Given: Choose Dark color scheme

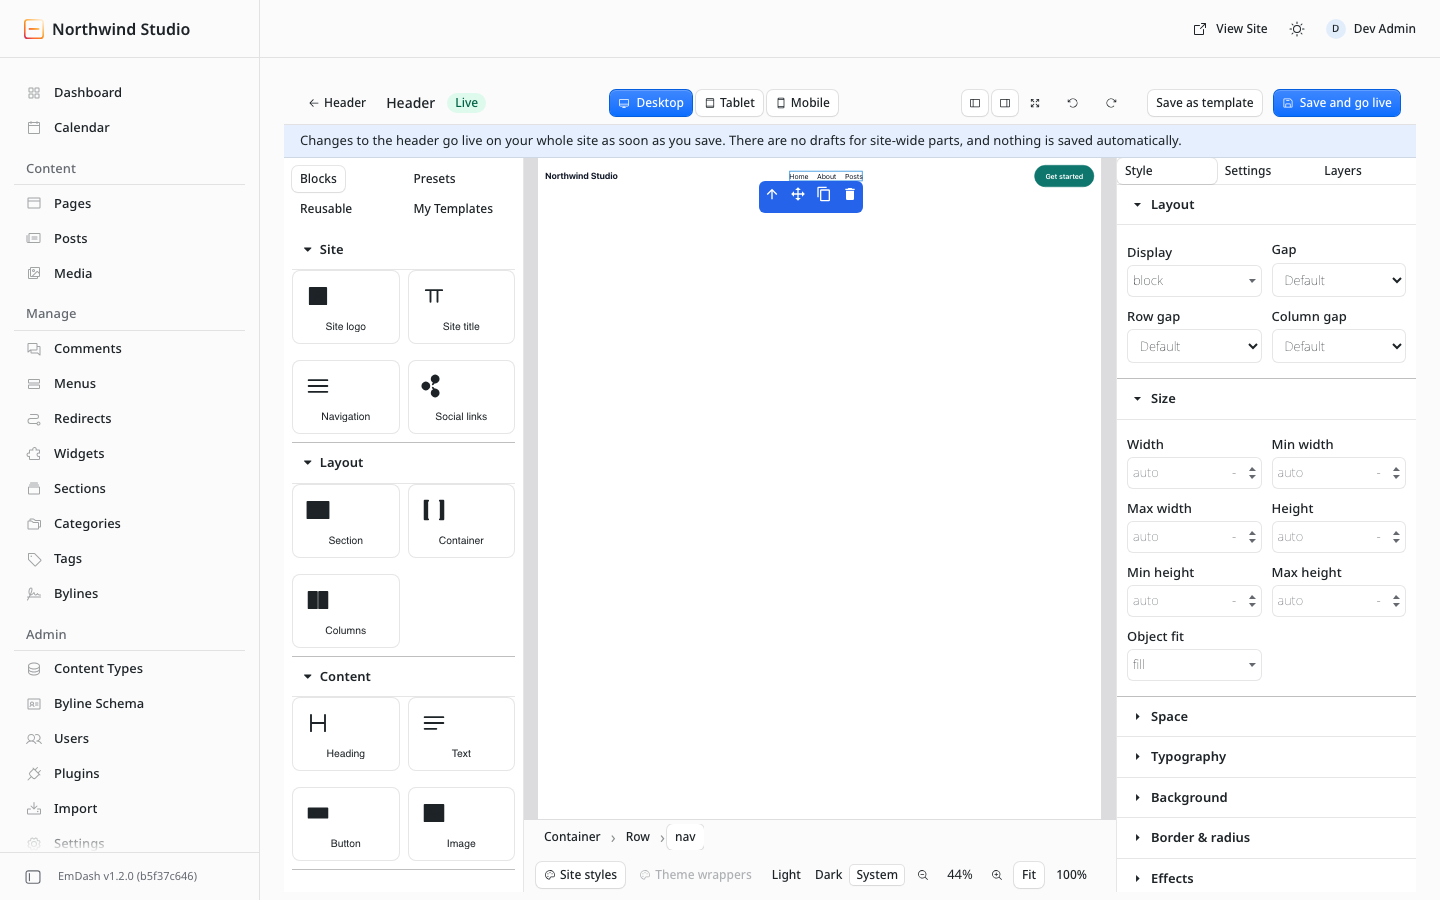Looking at the screenshot, I should pyautogui.click(x=828, y=875).
